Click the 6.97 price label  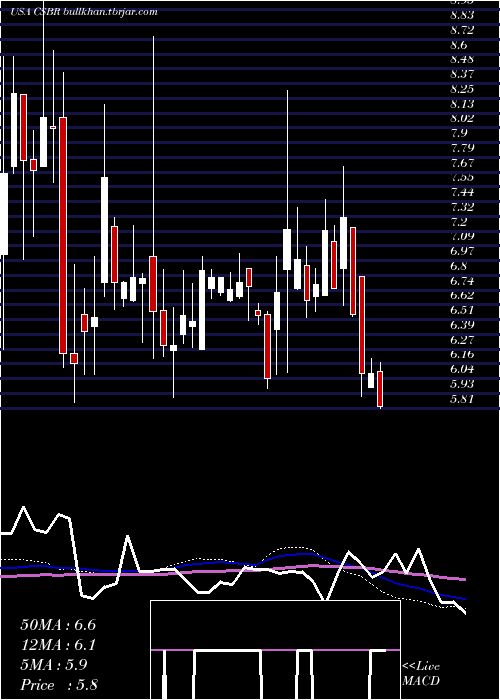pyautogui.click(x=462, y=251)
